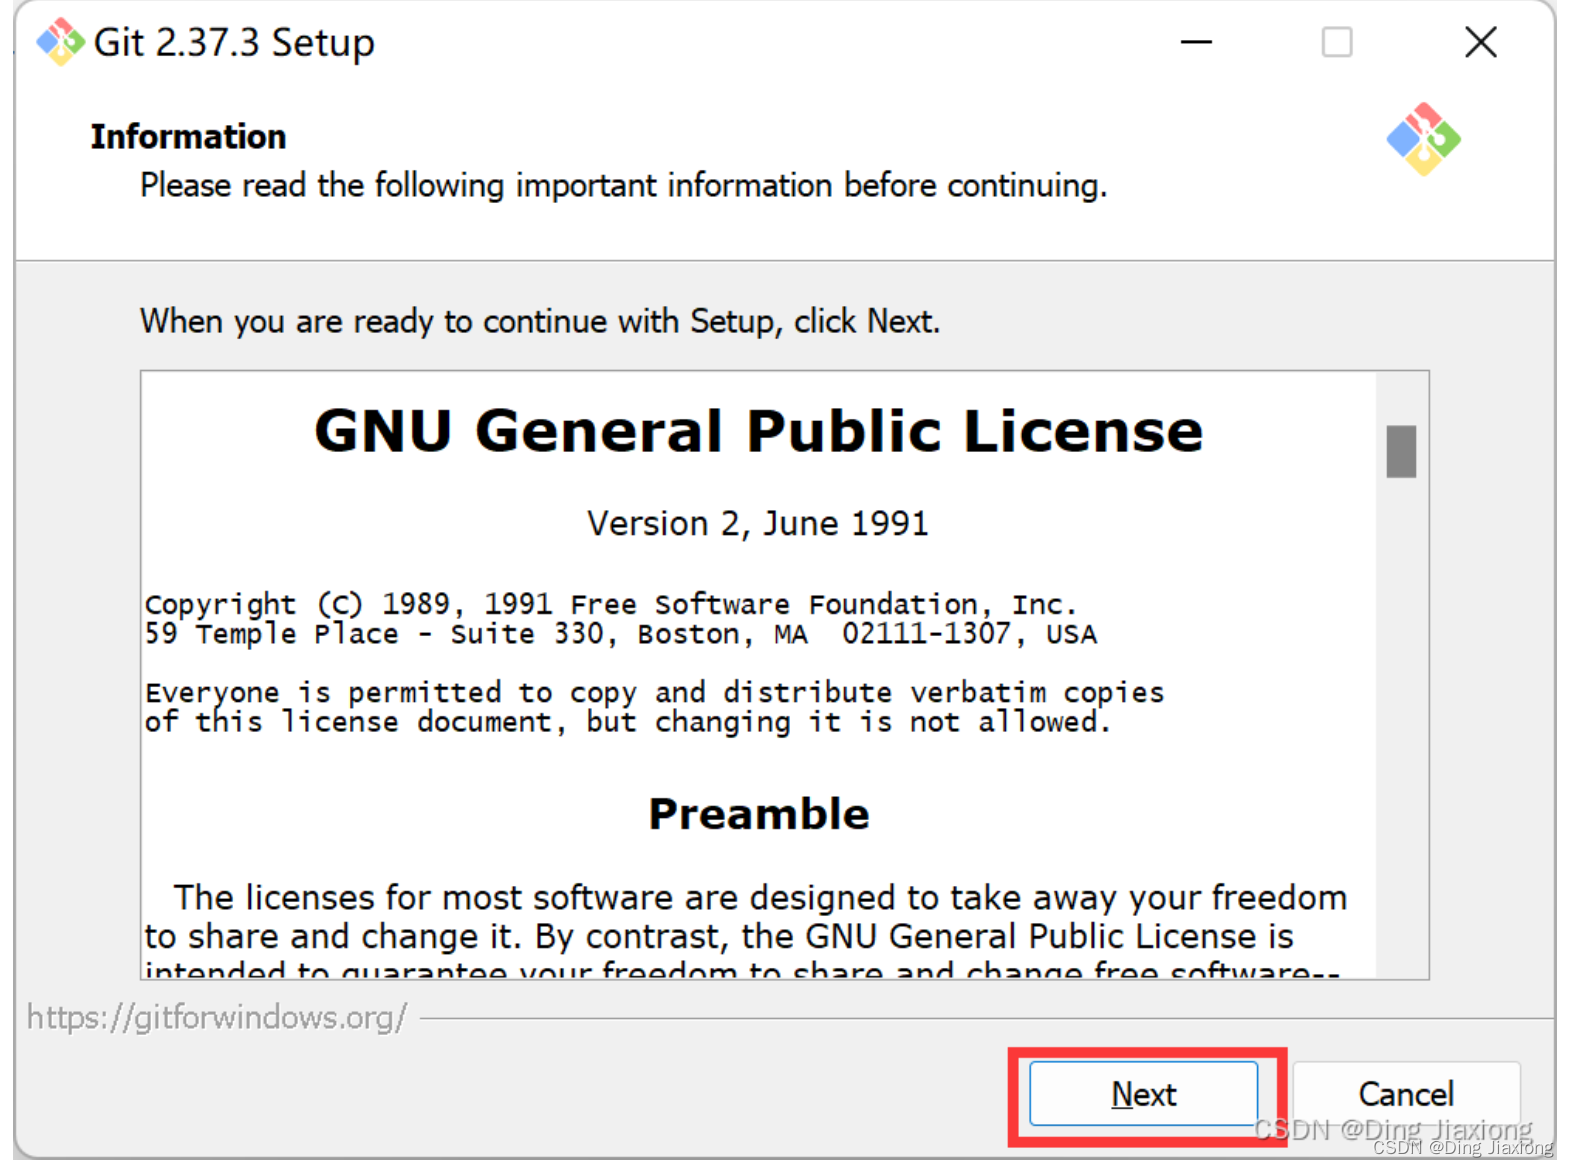This screenshot has height=1167, width=1569.
Task: Click the Copyright (C) 1989, 1991 line
Action: (x=611, y=604)
